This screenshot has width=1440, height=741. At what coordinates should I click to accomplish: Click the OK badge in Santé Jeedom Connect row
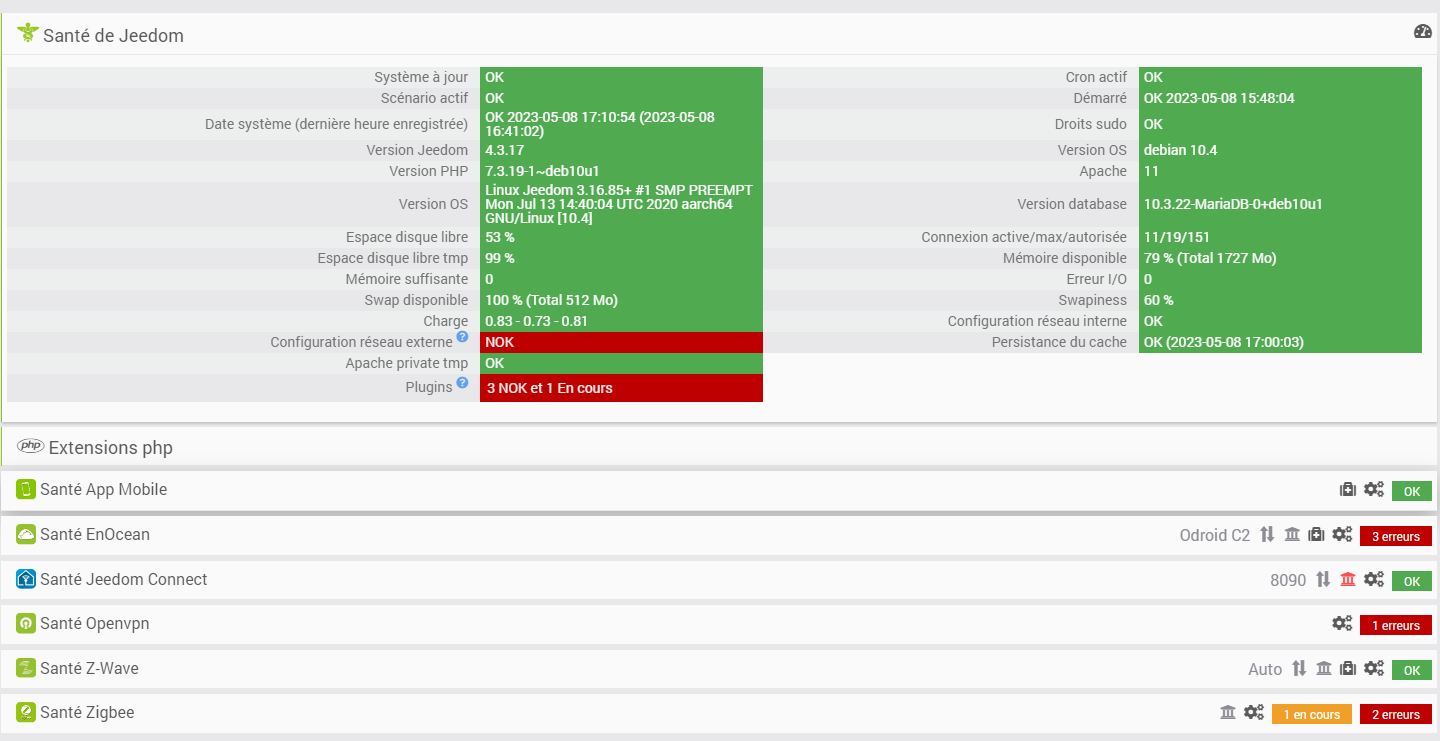1412,581
